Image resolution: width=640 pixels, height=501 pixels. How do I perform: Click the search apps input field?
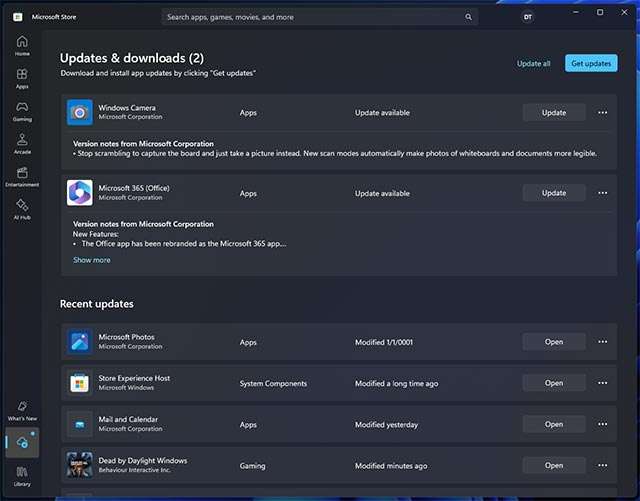[310, 17]
